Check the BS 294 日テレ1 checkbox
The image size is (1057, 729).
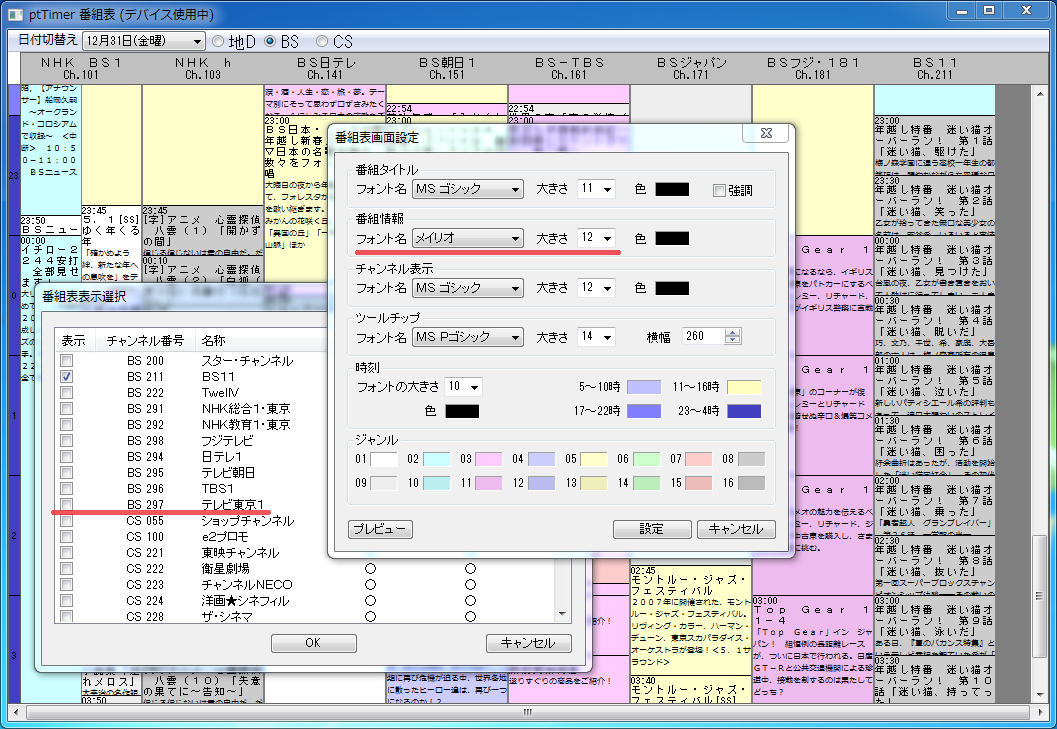(66, 457)
